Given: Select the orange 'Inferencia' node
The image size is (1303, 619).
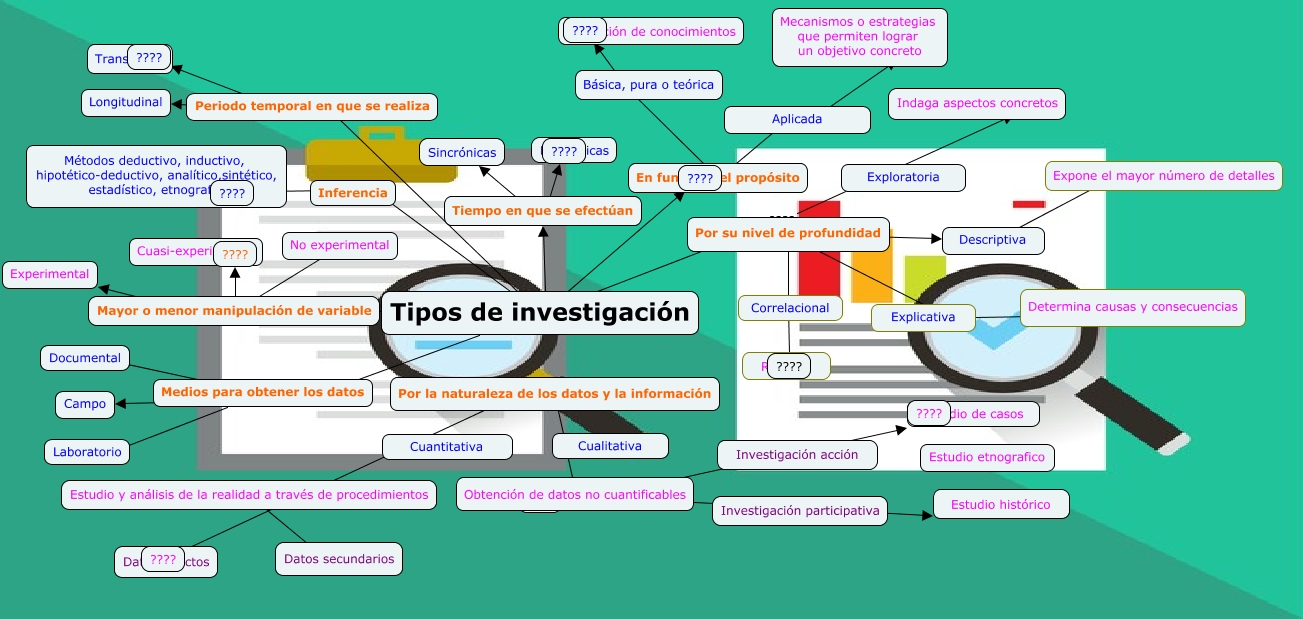Looking at the screenshot, I should [x=352, y=193].
